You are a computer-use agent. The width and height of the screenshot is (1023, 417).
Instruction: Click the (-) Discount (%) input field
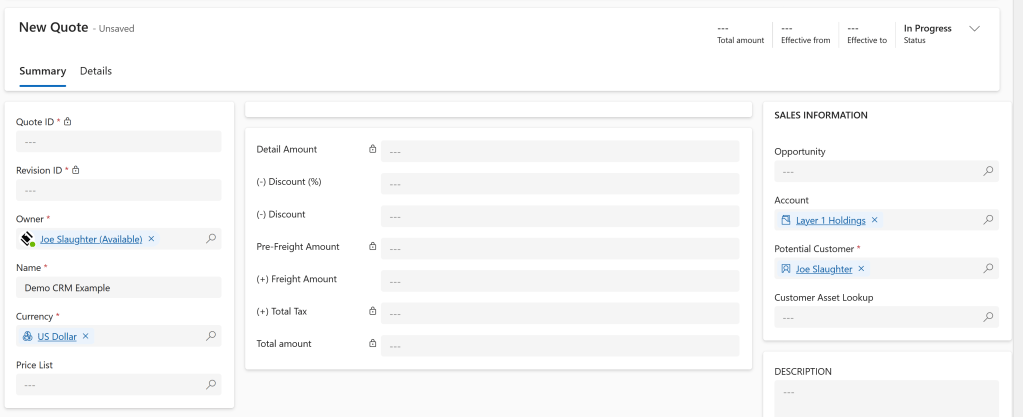[x=560, y=184]
